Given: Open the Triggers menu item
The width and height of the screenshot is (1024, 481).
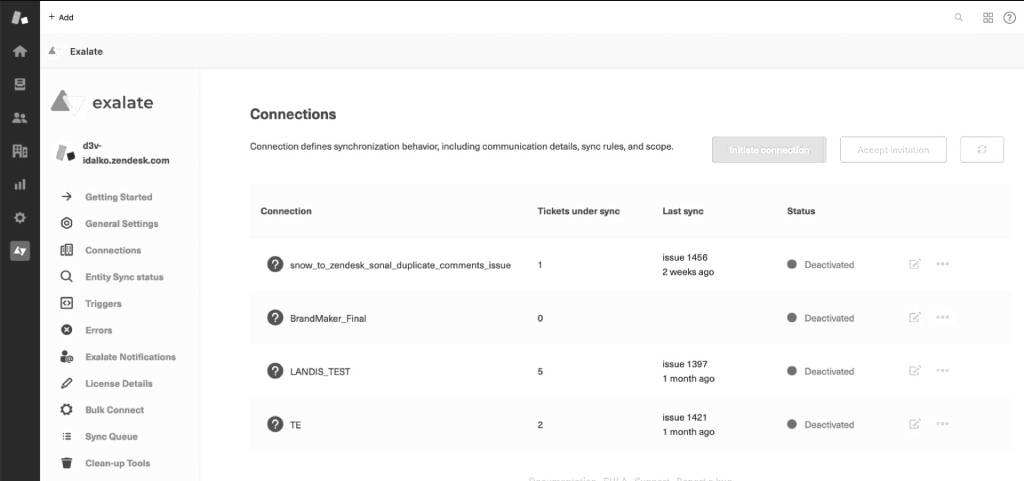Looking at the screenshot, I should pyautogui.click(x=103, y=304).
